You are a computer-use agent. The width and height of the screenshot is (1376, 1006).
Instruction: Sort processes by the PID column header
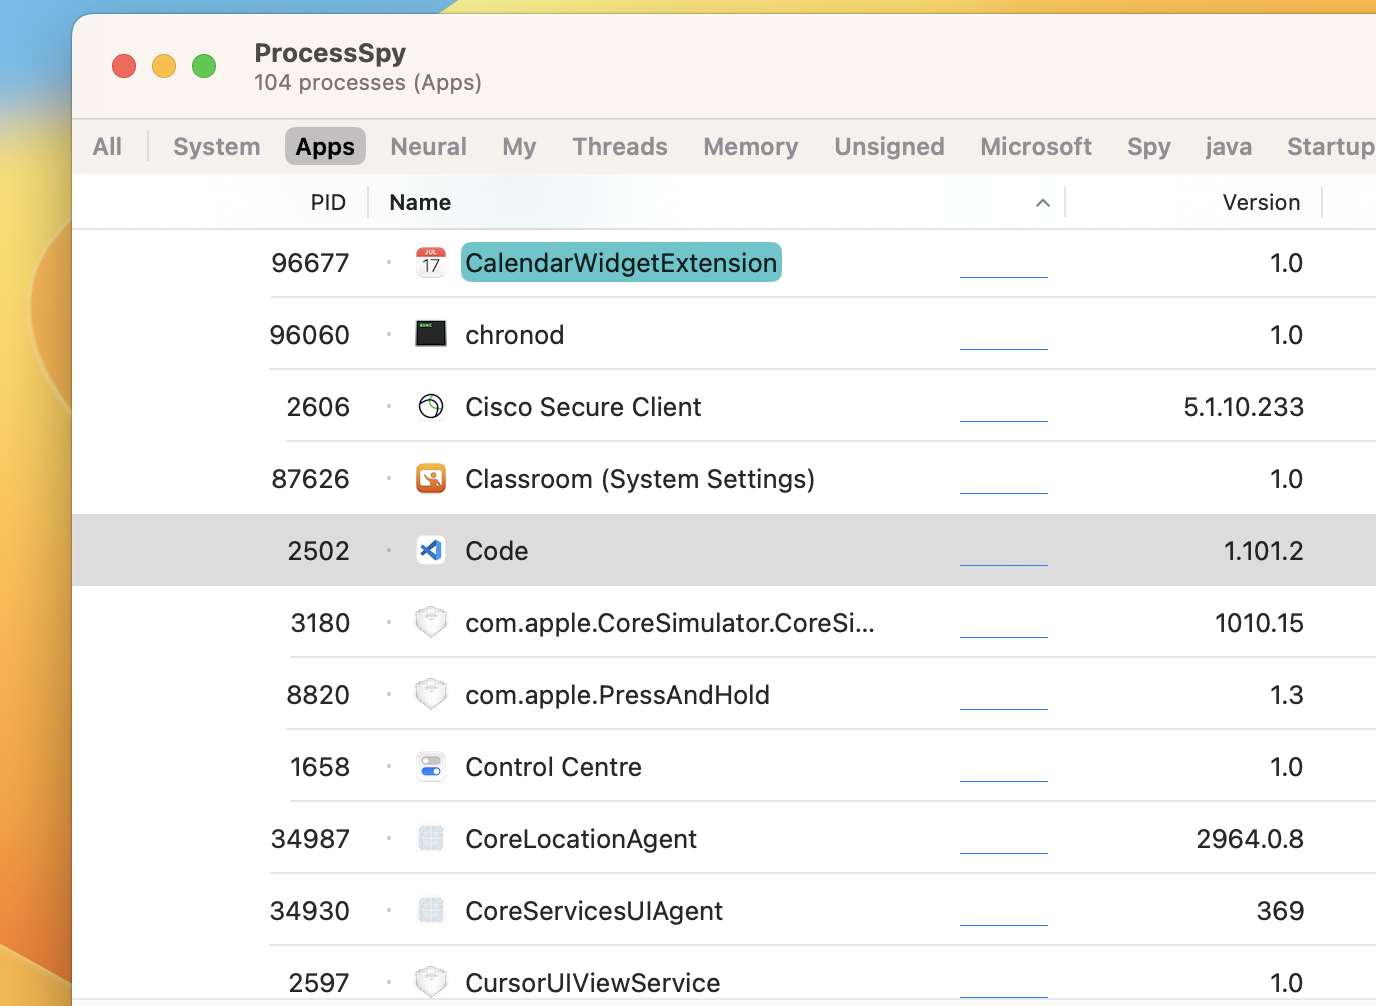(x=328, y=202)
